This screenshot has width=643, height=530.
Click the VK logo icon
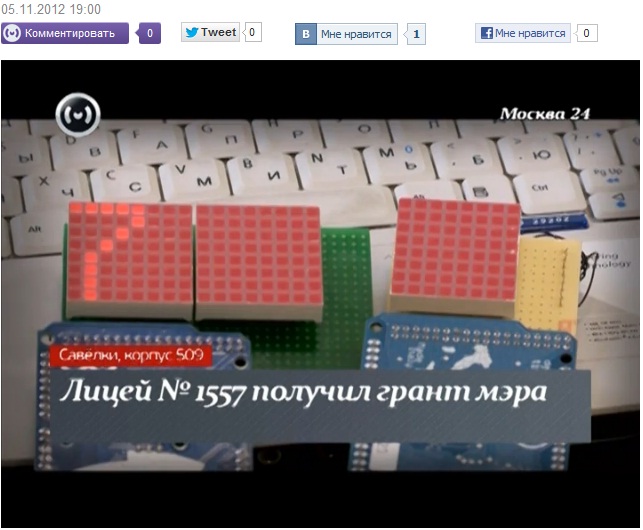coord(306,34)
